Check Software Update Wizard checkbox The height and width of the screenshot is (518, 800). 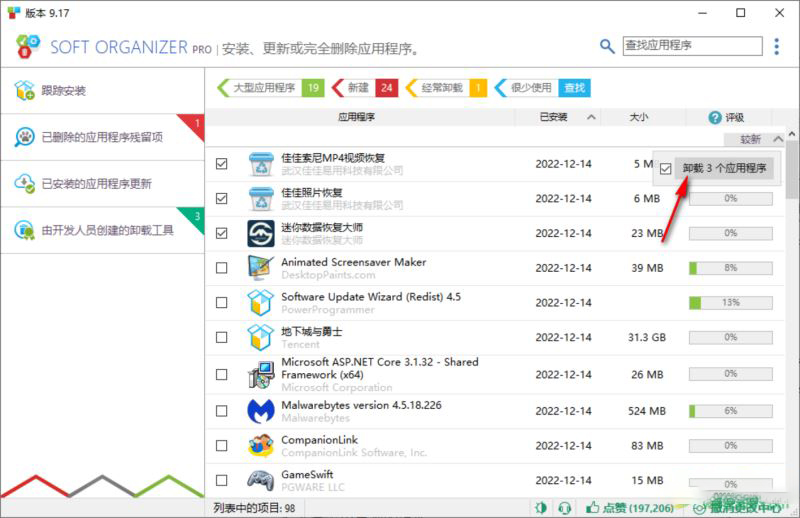click(221, 303)
